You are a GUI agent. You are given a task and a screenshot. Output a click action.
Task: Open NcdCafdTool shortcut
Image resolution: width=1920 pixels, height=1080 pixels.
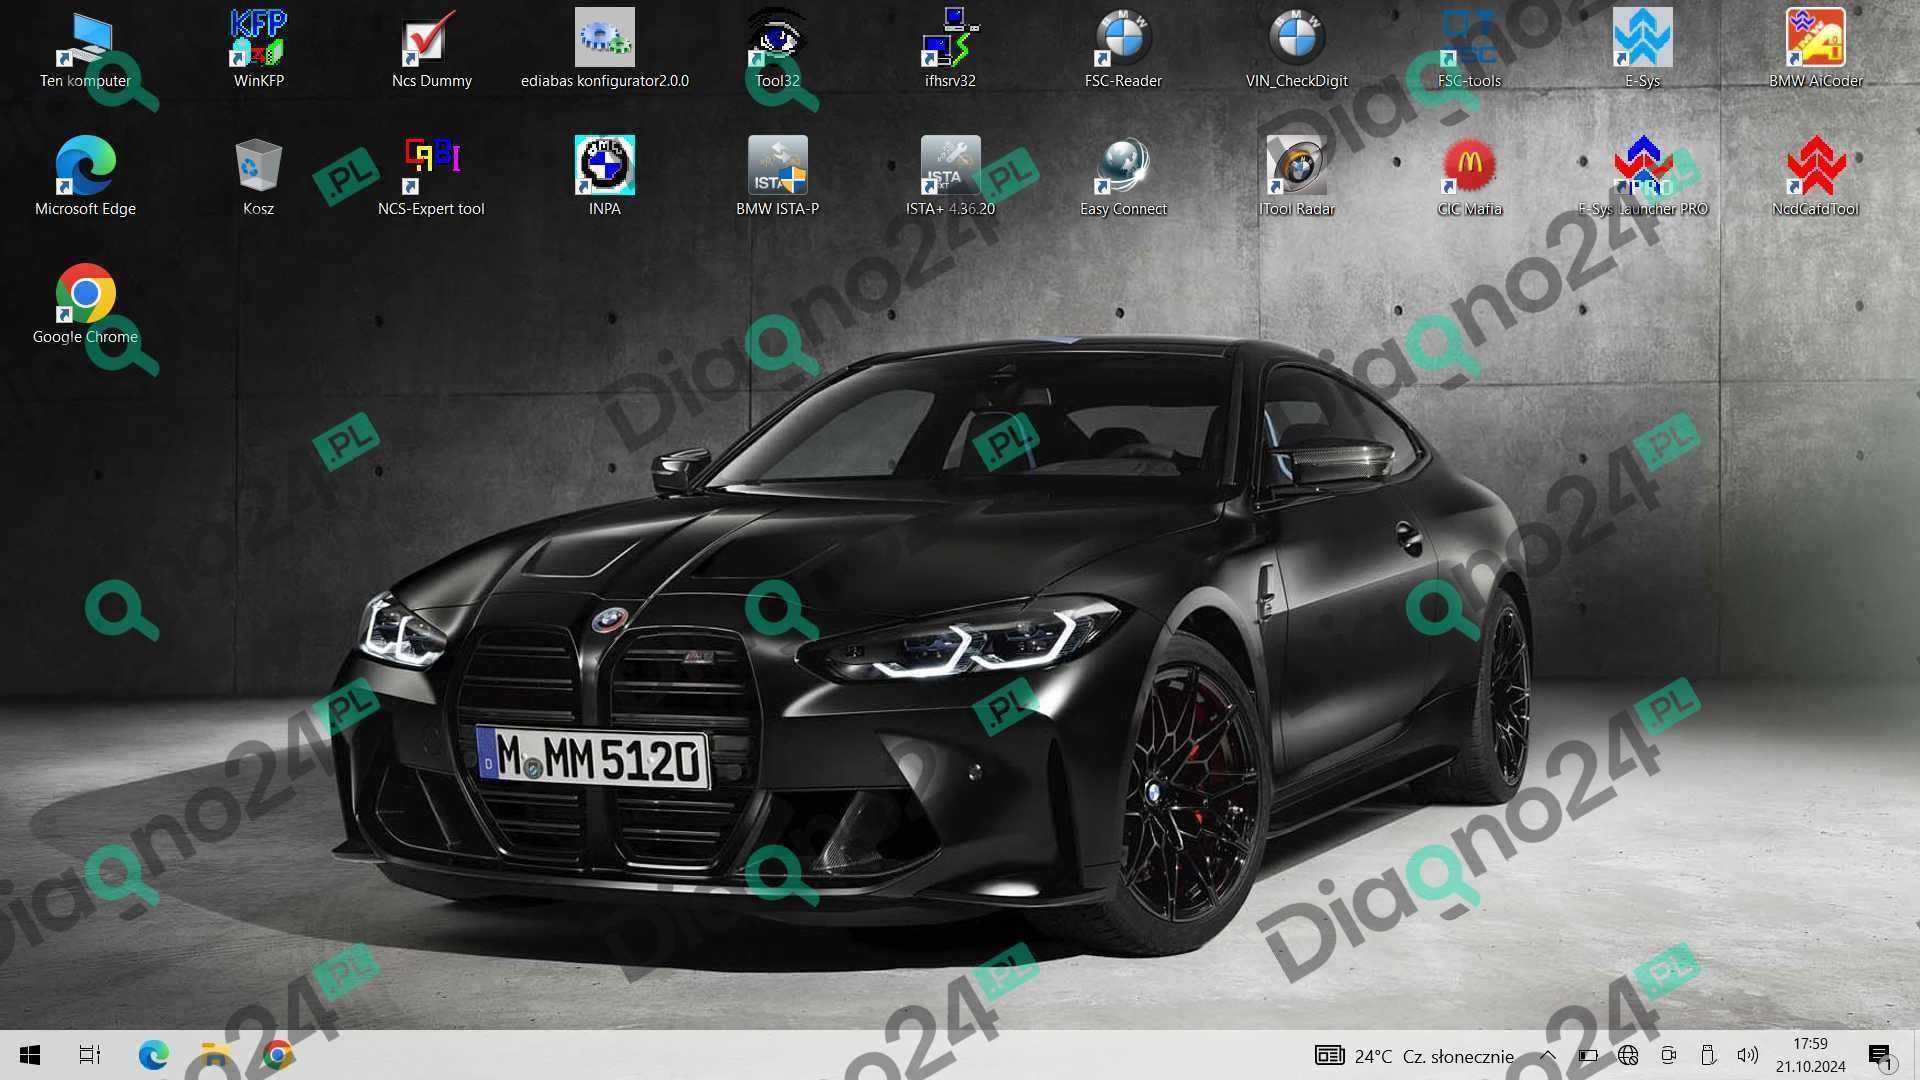(x=1815, y=177)
